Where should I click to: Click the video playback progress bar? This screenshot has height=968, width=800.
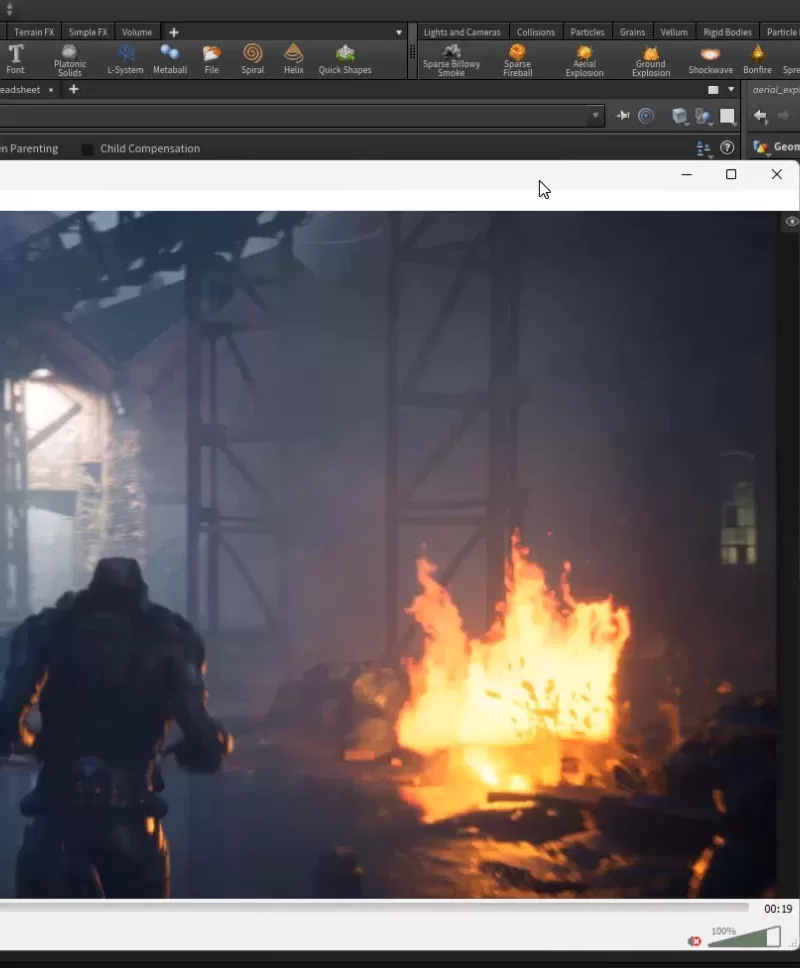coord(374,908)
